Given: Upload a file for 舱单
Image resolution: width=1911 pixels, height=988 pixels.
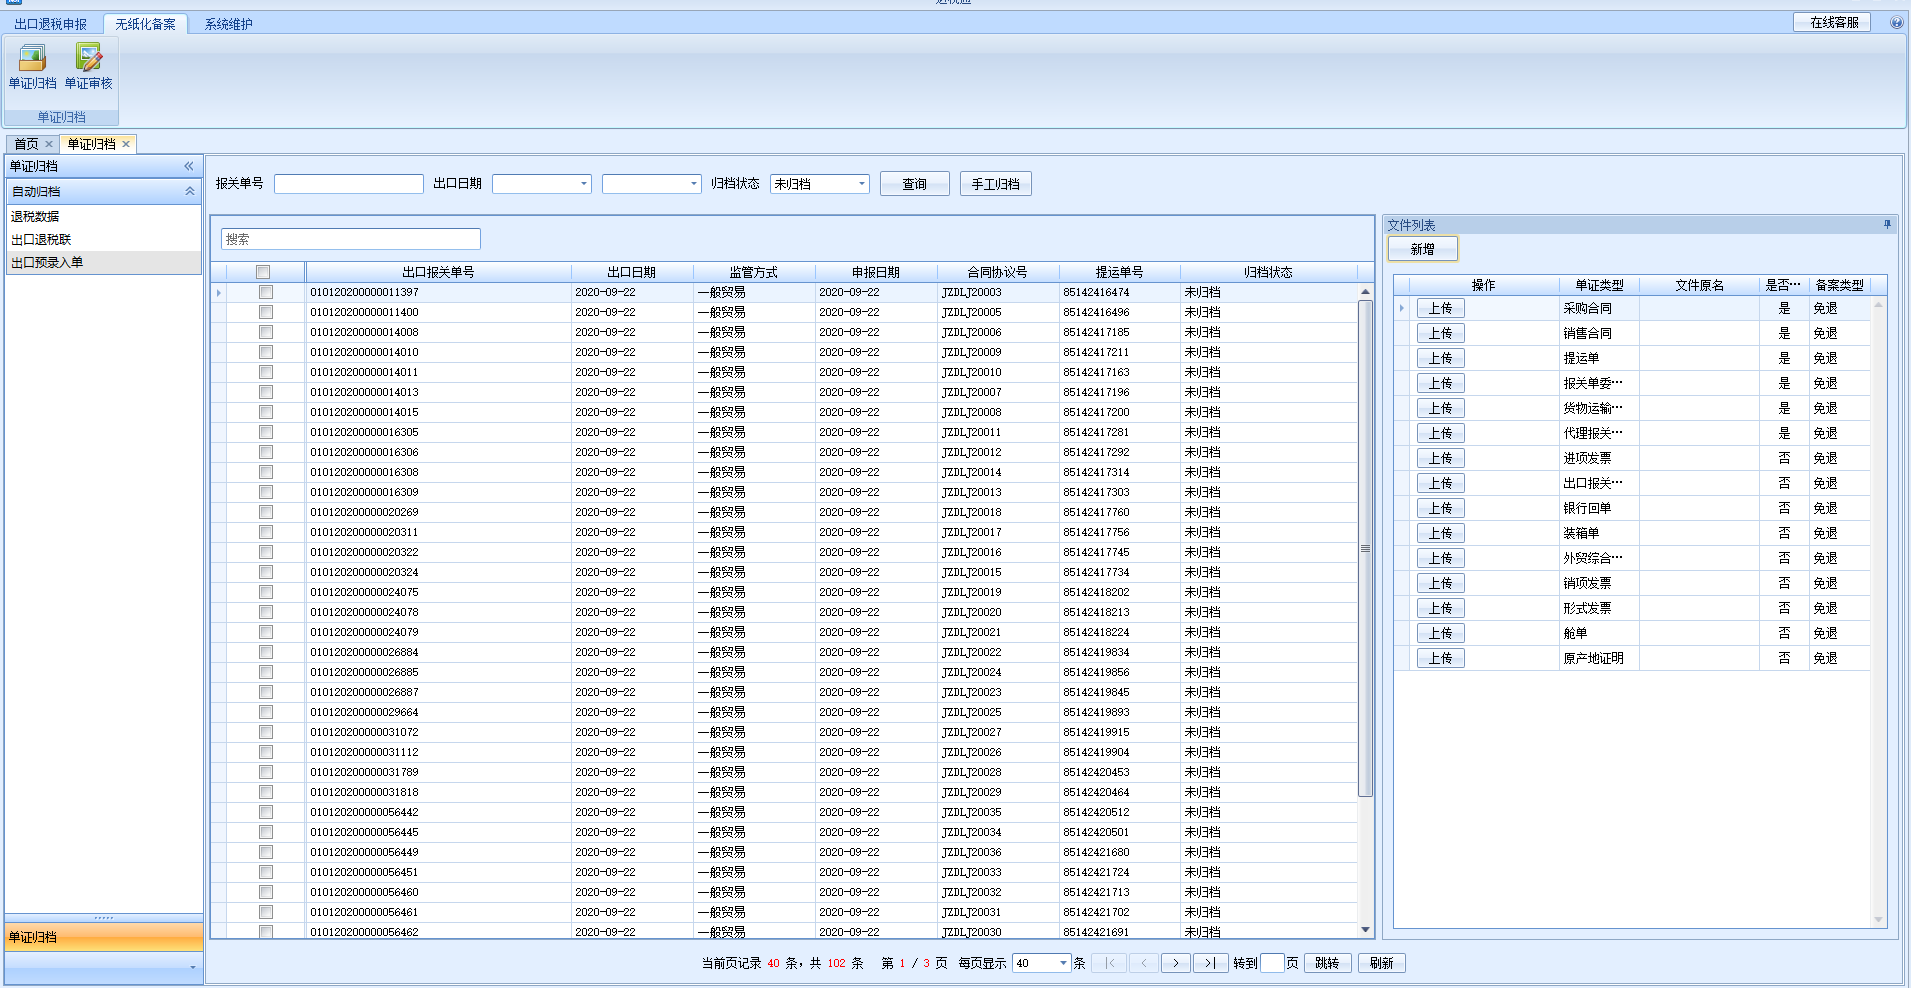Looking at the screenshot, I should 1440,633.
